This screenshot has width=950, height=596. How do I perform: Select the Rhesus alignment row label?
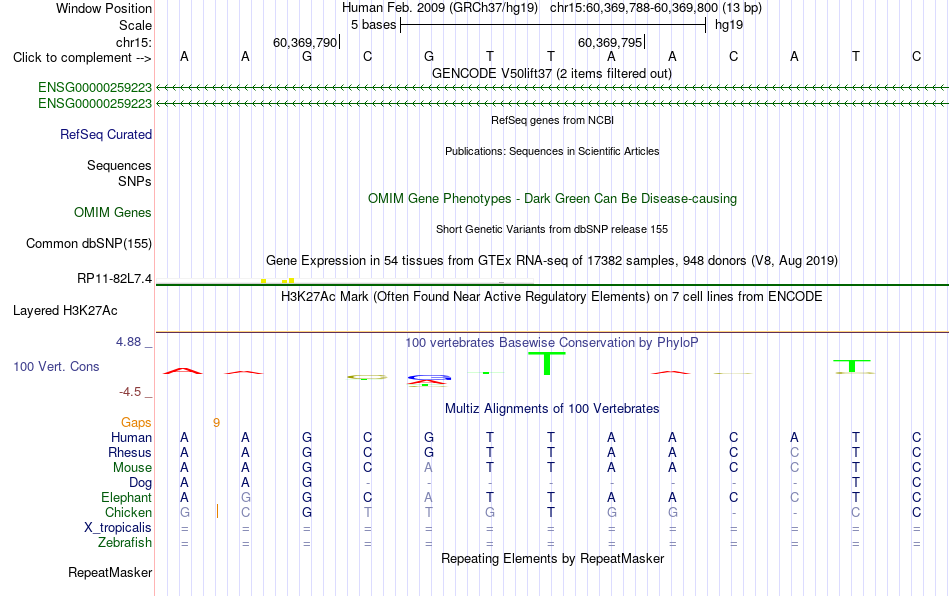130,452
